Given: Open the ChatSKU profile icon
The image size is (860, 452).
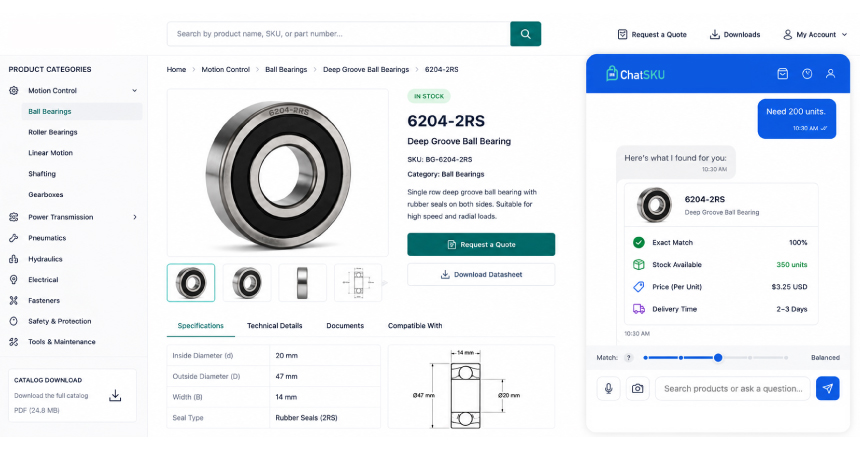Looking at the screenshot, I should 830,74.
